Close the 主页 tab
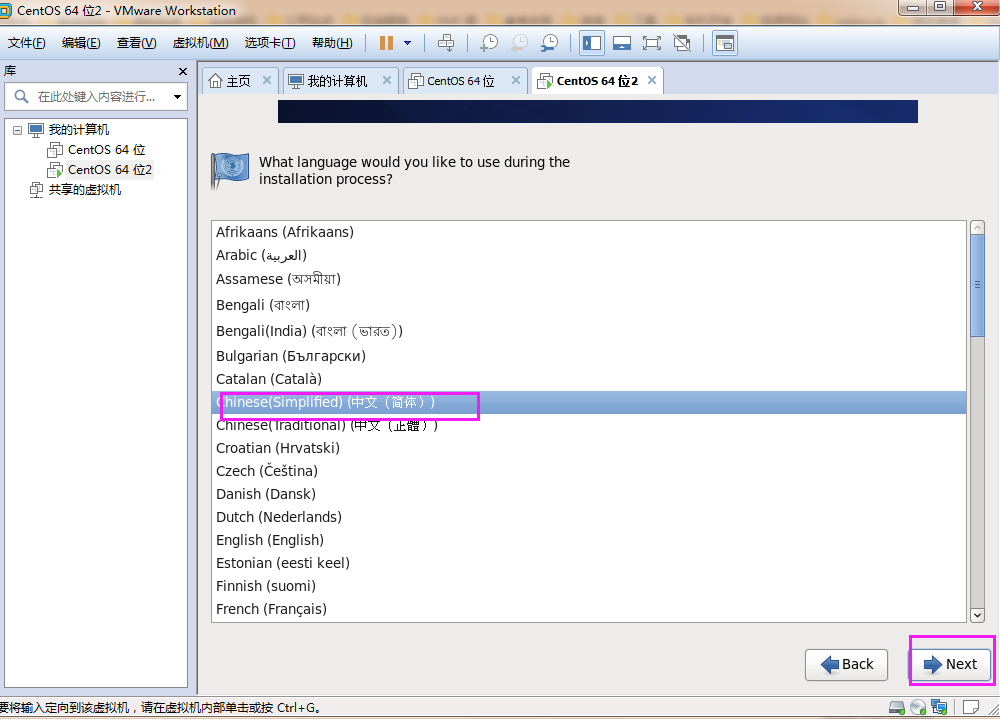The height and width of the screenshot is (719, 1000). point(267,80)
